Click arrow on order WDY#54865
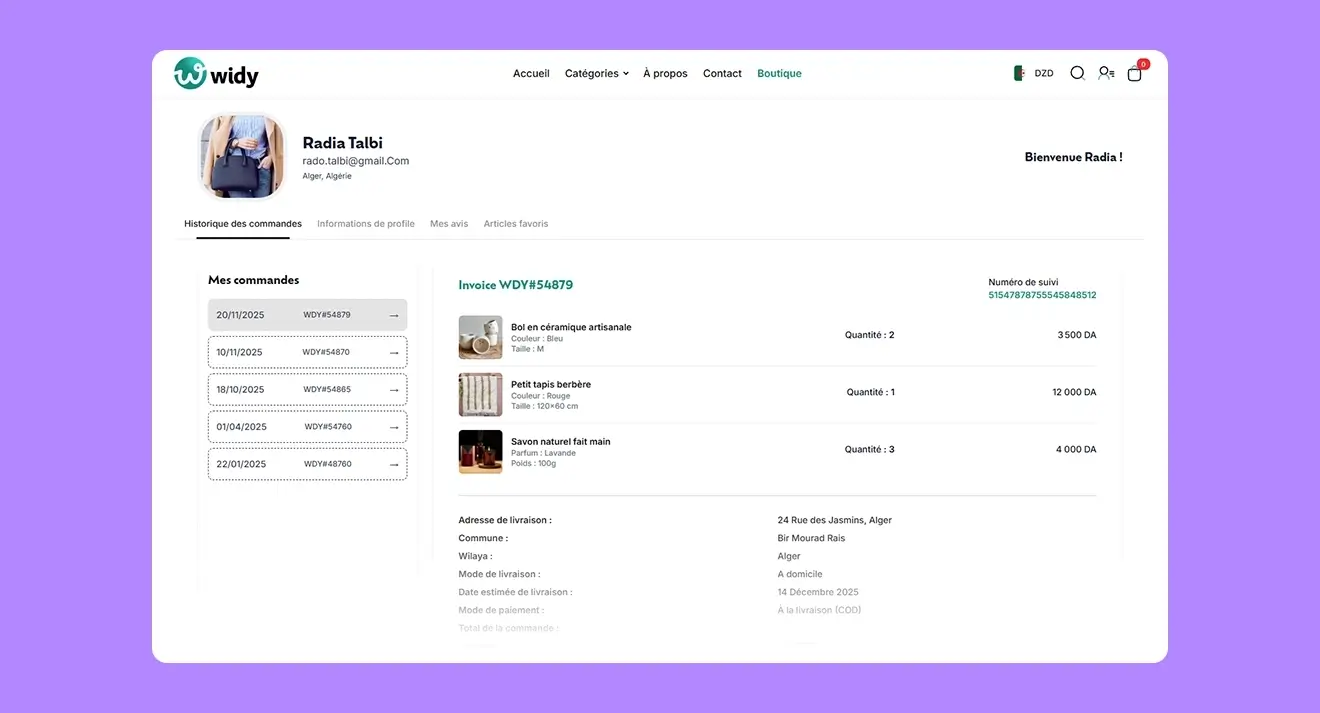Viewport: 1320px width, 713px height. 394,390
